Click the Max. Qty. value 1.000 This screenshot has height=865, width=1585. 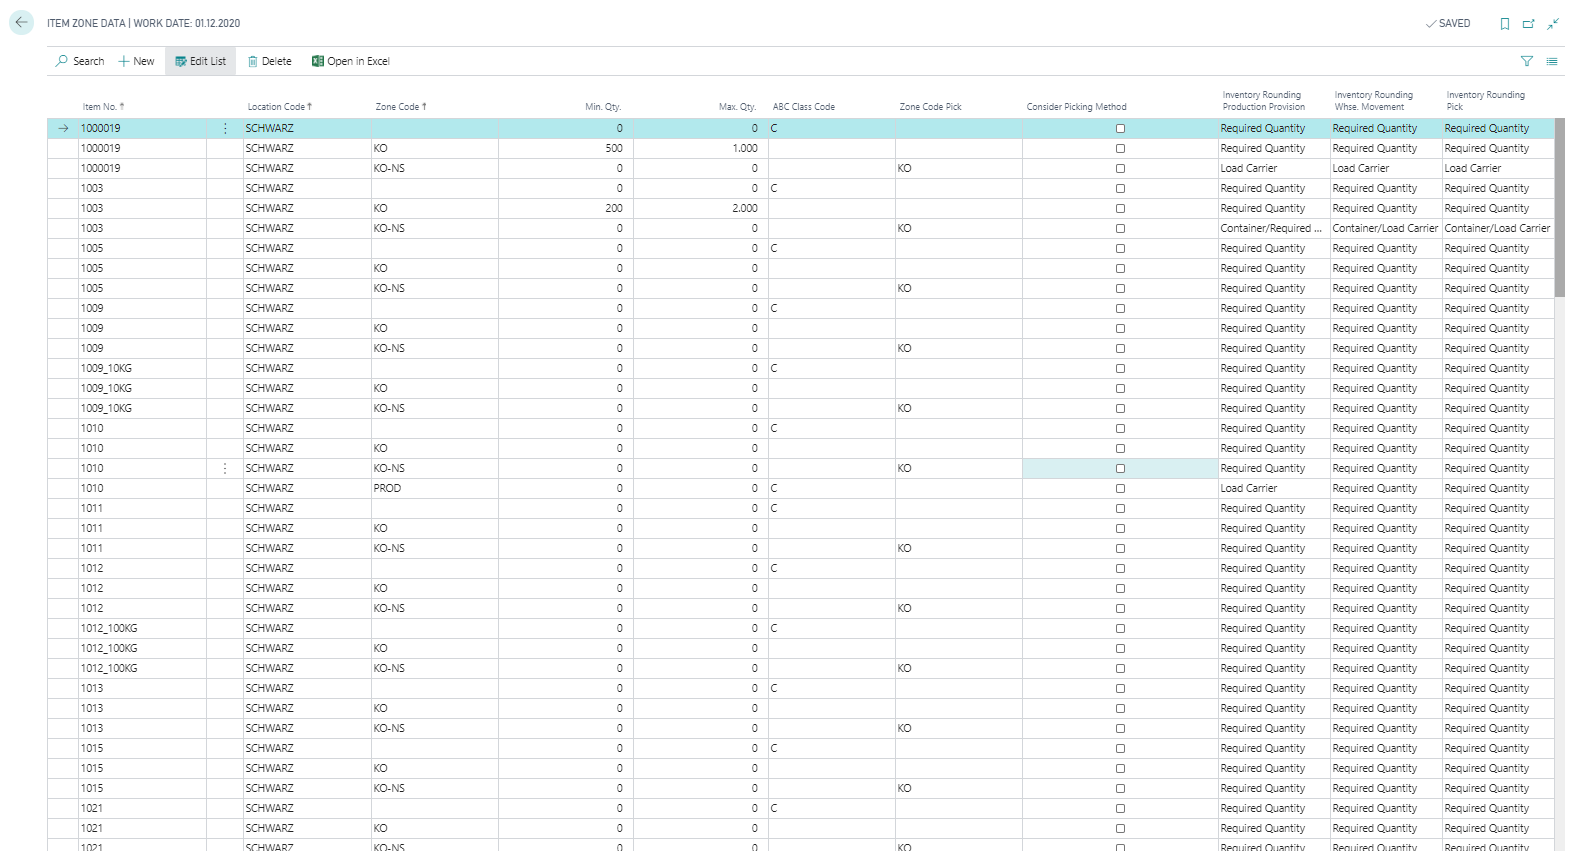click(x=745, y=148)
